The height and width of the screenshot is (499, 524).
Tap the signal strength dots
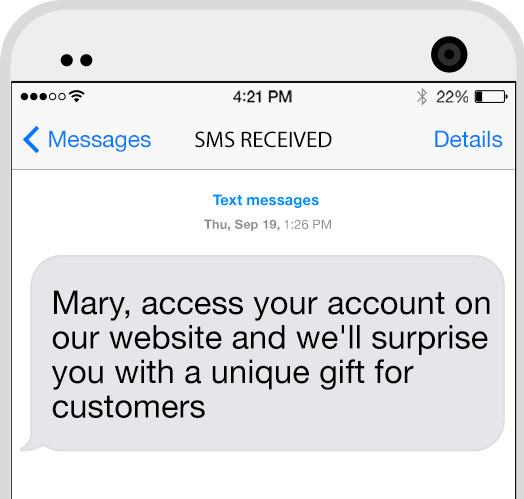click(43, 97)
